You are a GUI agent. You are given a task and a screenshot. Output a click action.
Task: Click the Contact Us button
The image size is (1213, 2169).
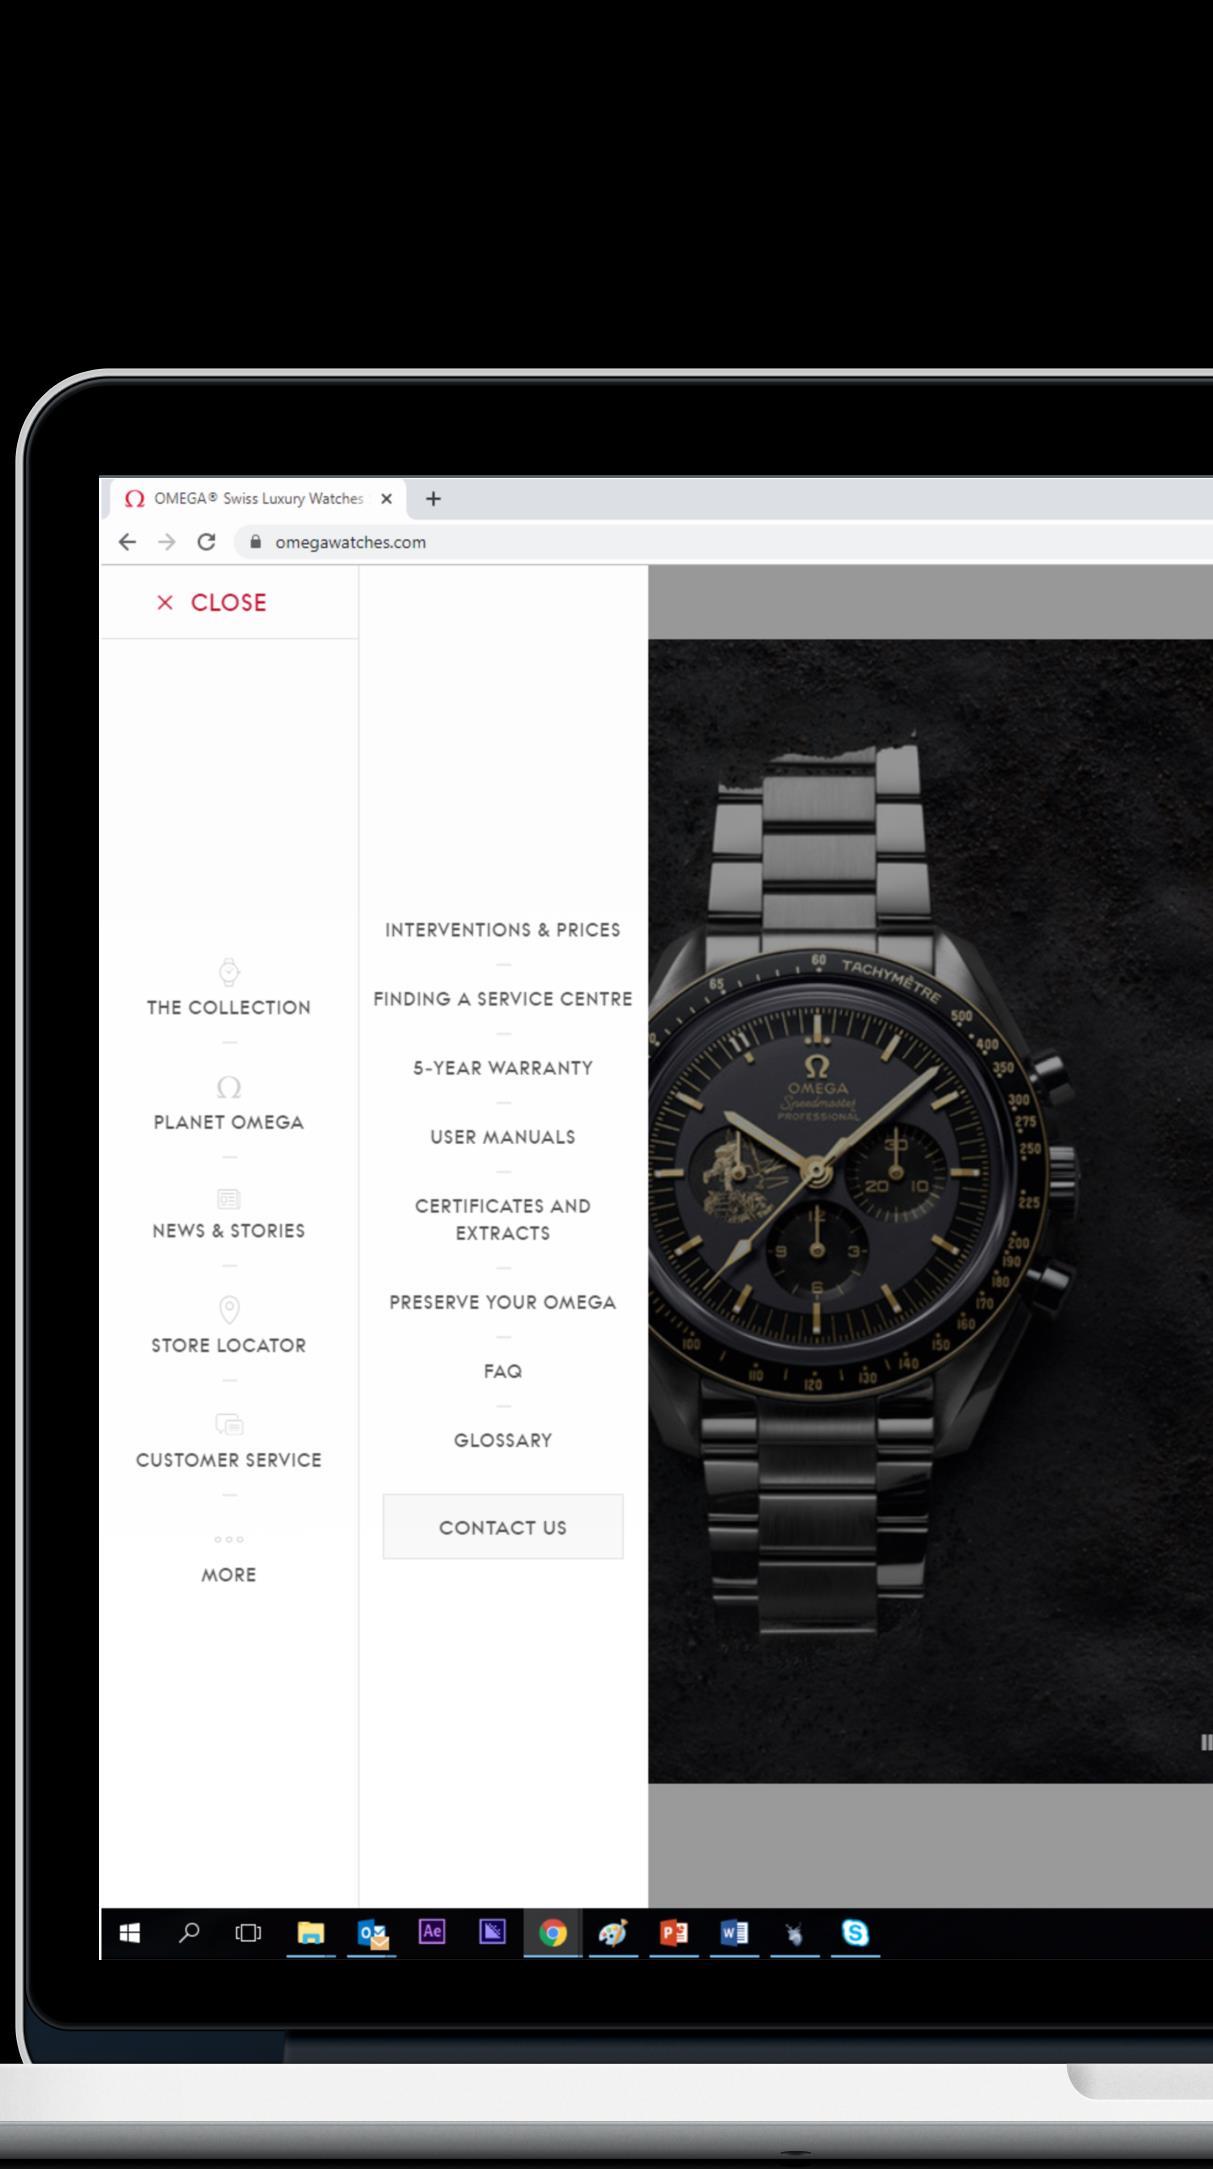click(503, 1527)
